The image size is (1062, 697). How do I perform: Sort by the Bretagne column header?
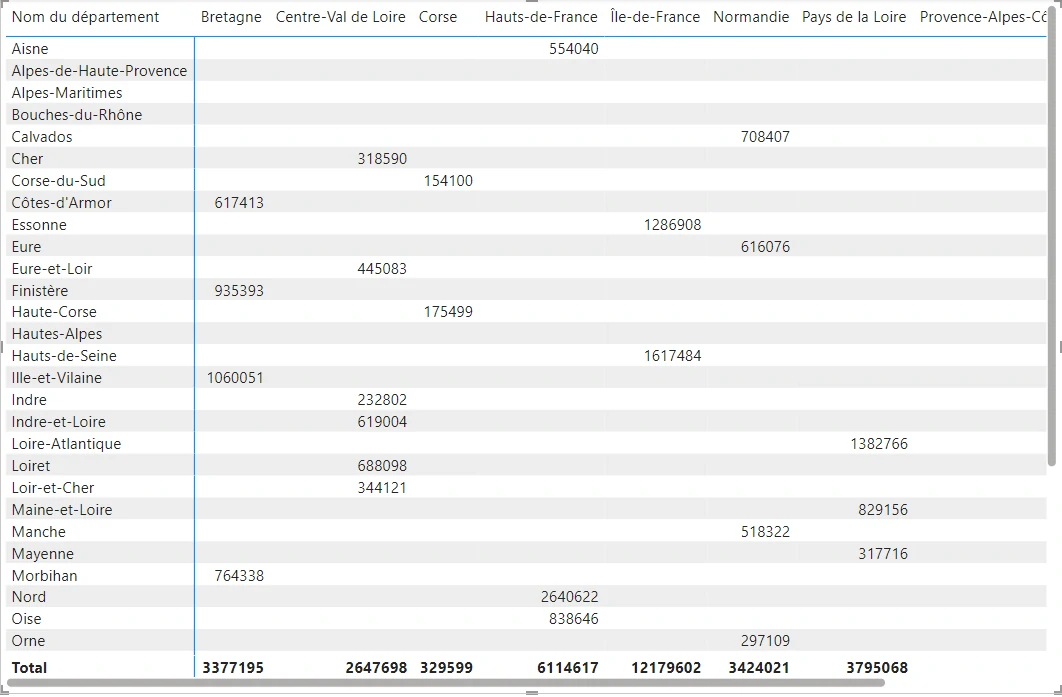click(x=231, y=17)
